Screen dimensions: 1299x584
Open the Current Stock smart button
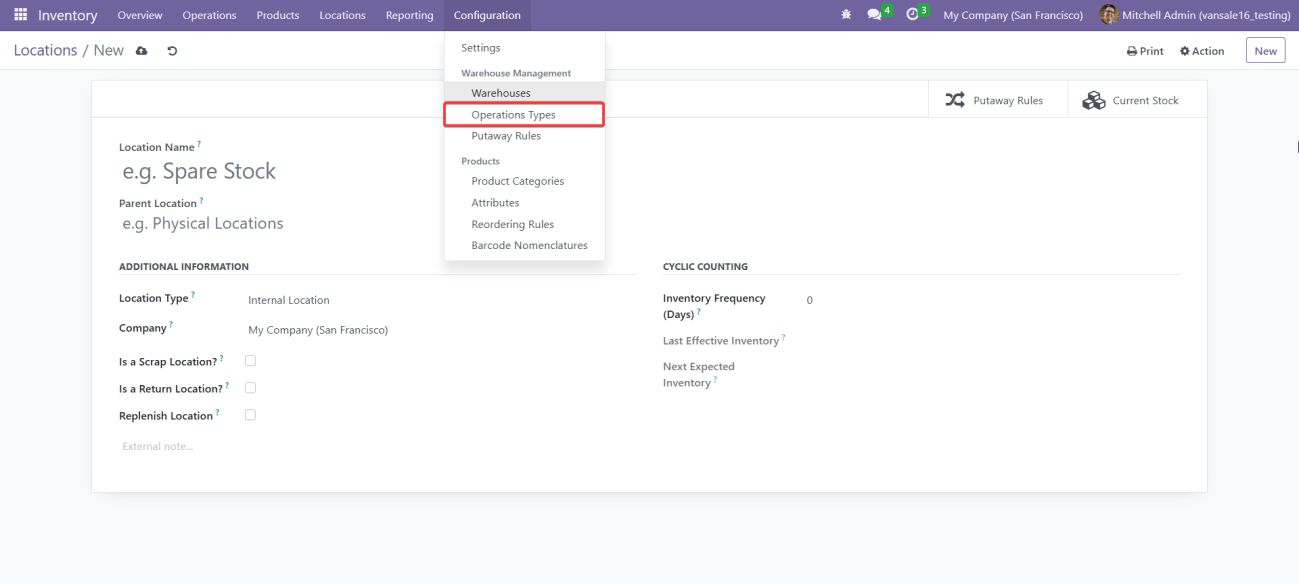click(x=1131, y=100)
